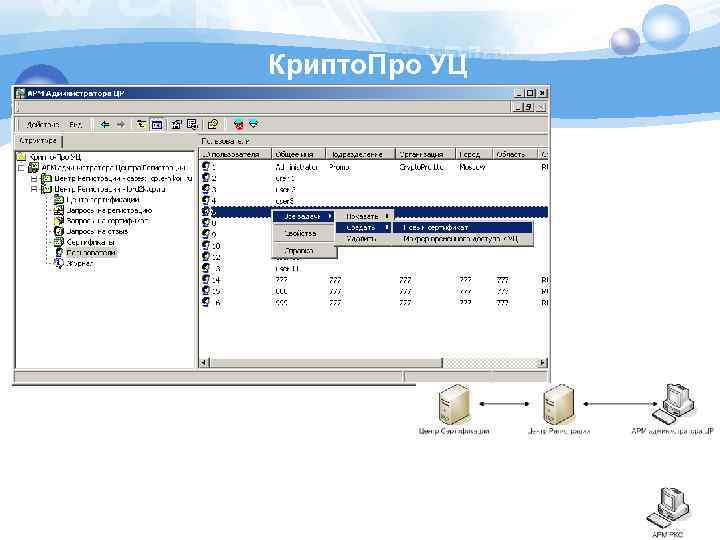Click the cyan funnel filter toolbar icon

tap(254, 124)
